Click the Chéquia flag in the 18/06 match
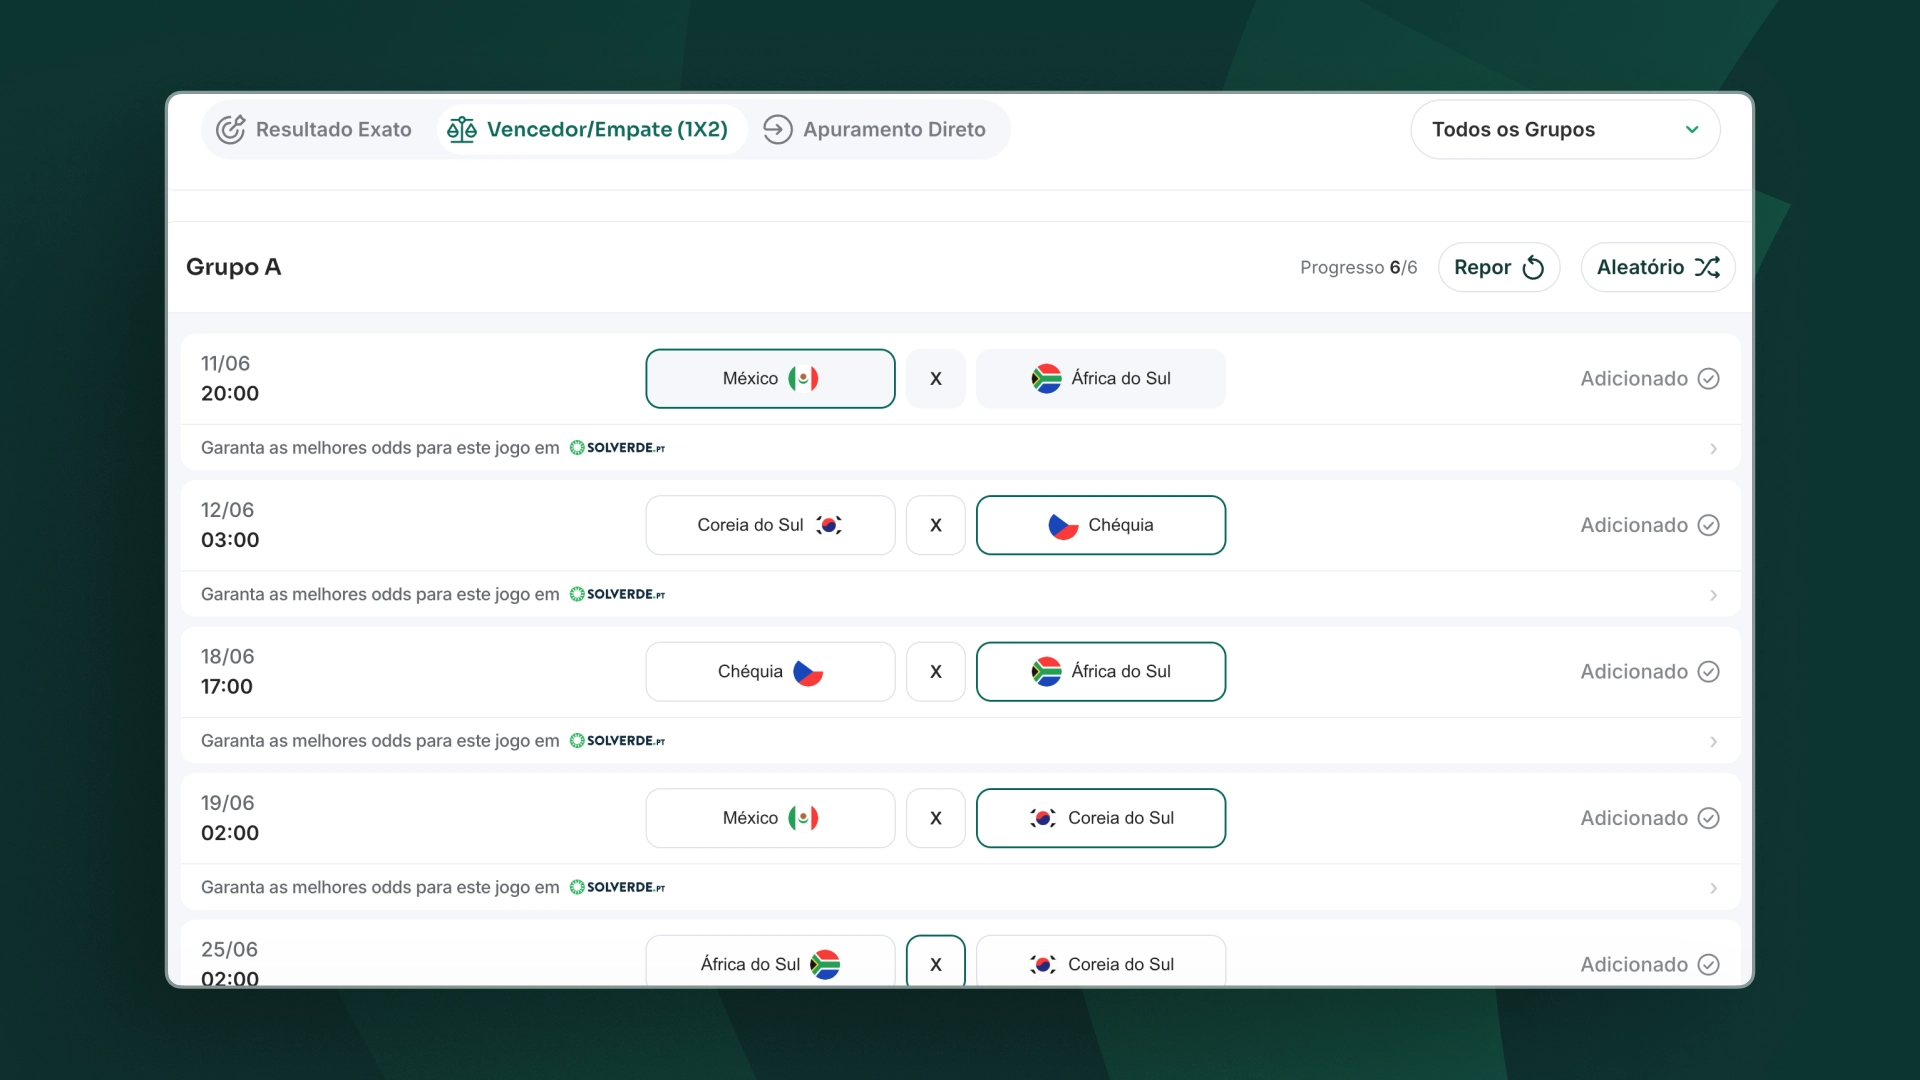This screenshot has width=1920, height=1080. pyautogui.click(x=808, y=672)
